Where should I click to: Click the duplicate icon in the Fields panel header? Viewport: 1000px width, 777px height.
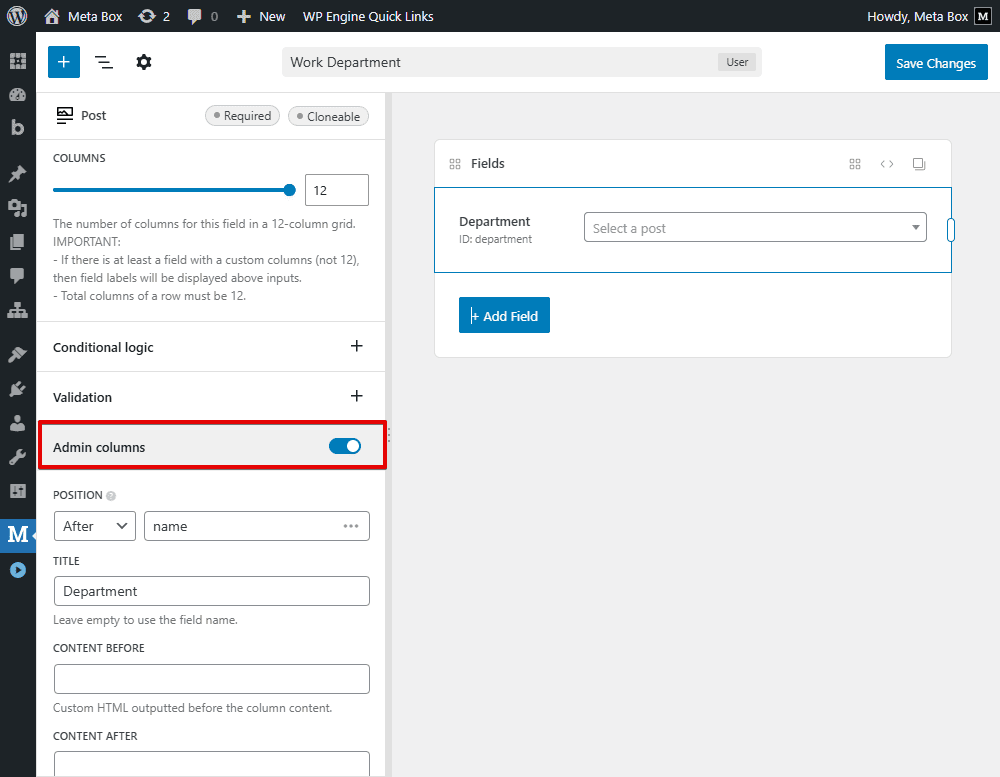tap(919, 164)
